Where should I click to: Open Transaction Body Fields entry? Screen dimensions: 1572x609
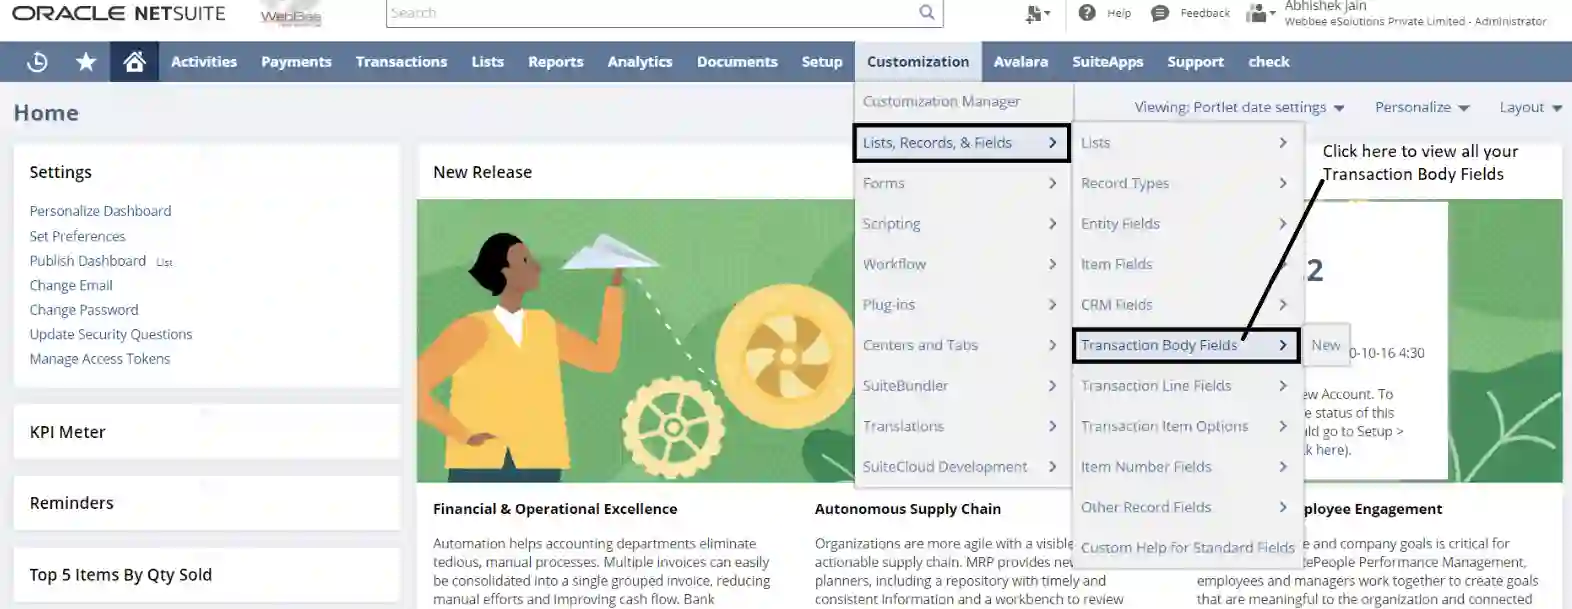(1186, 345)
